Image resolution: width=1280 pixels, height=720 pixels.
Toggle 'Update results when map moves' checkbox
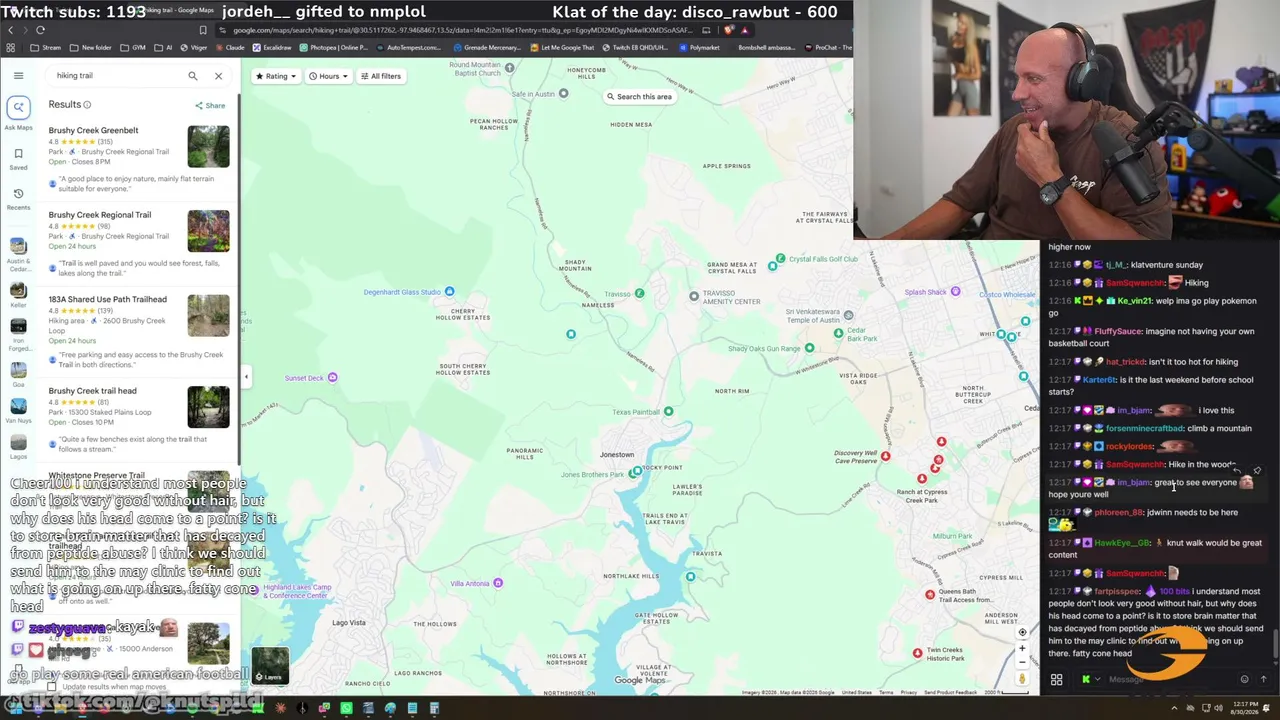point(52,687)
